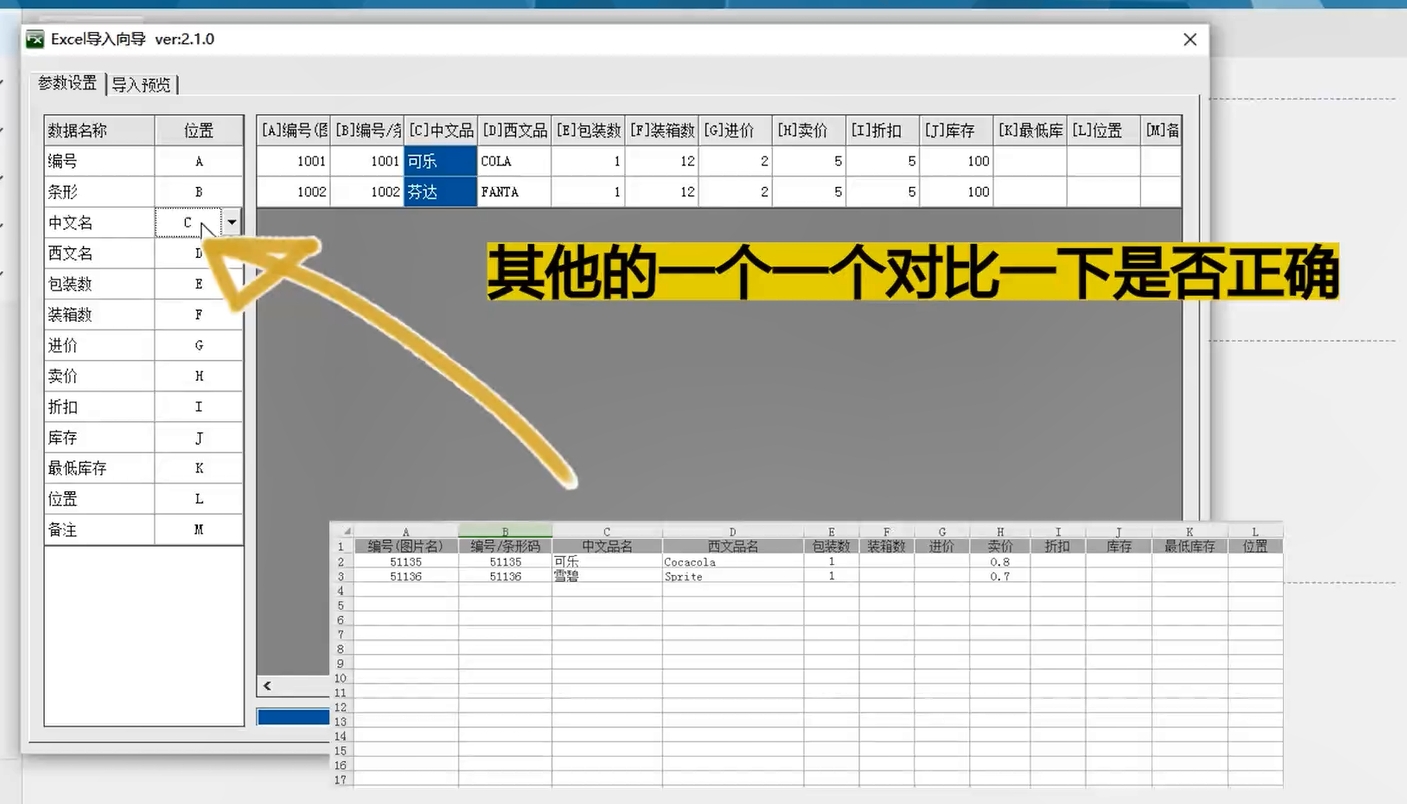Click the [A]编号 preview column header
Screen dimensions: 1407x804
click(x=294, y=130)
